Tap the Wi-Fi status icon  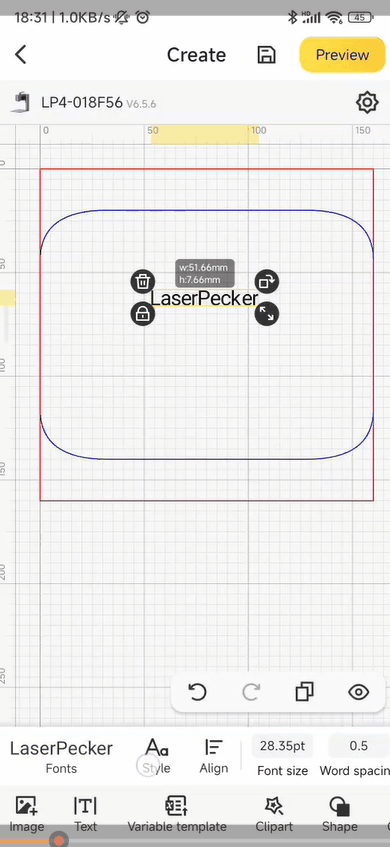coord(334,18)
